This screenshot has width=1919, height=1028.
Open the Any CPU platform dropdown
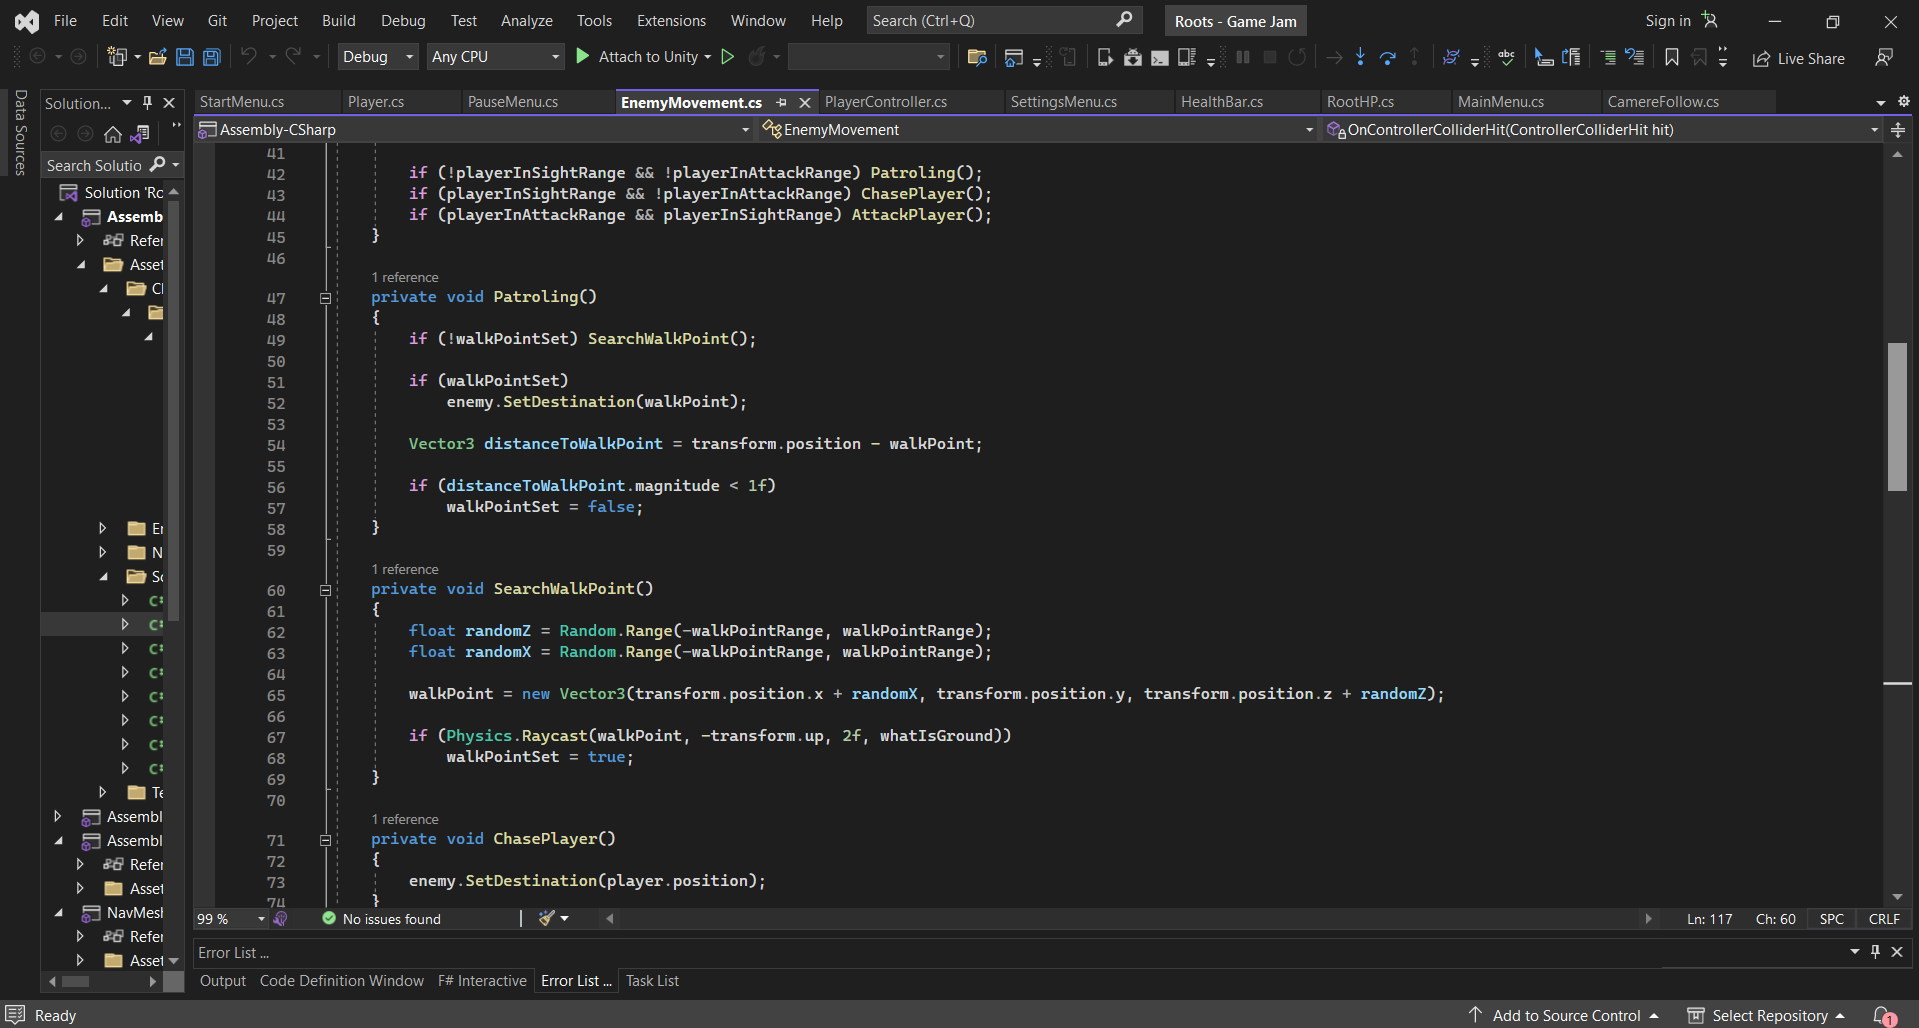coord(496,57)
